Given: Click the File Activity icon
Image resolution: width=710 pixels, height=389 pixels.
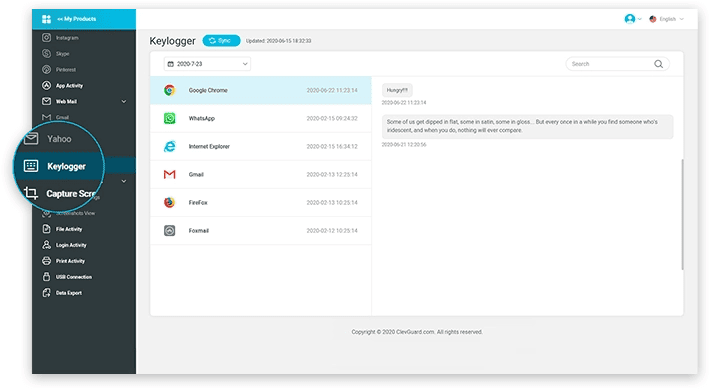Looking at the screenshot, I should point(46,229).
